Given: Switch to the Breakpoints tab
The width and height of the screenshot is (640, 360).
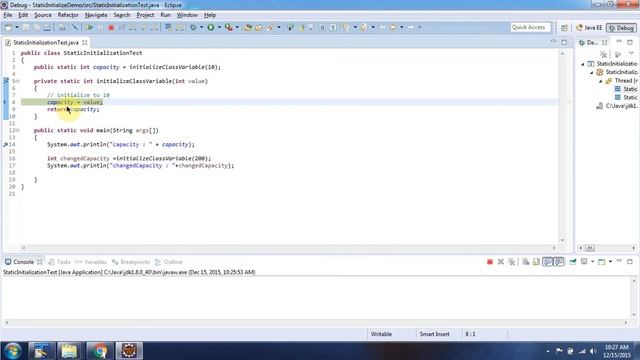Looking at the screenshot, I should tap(131, 262).
